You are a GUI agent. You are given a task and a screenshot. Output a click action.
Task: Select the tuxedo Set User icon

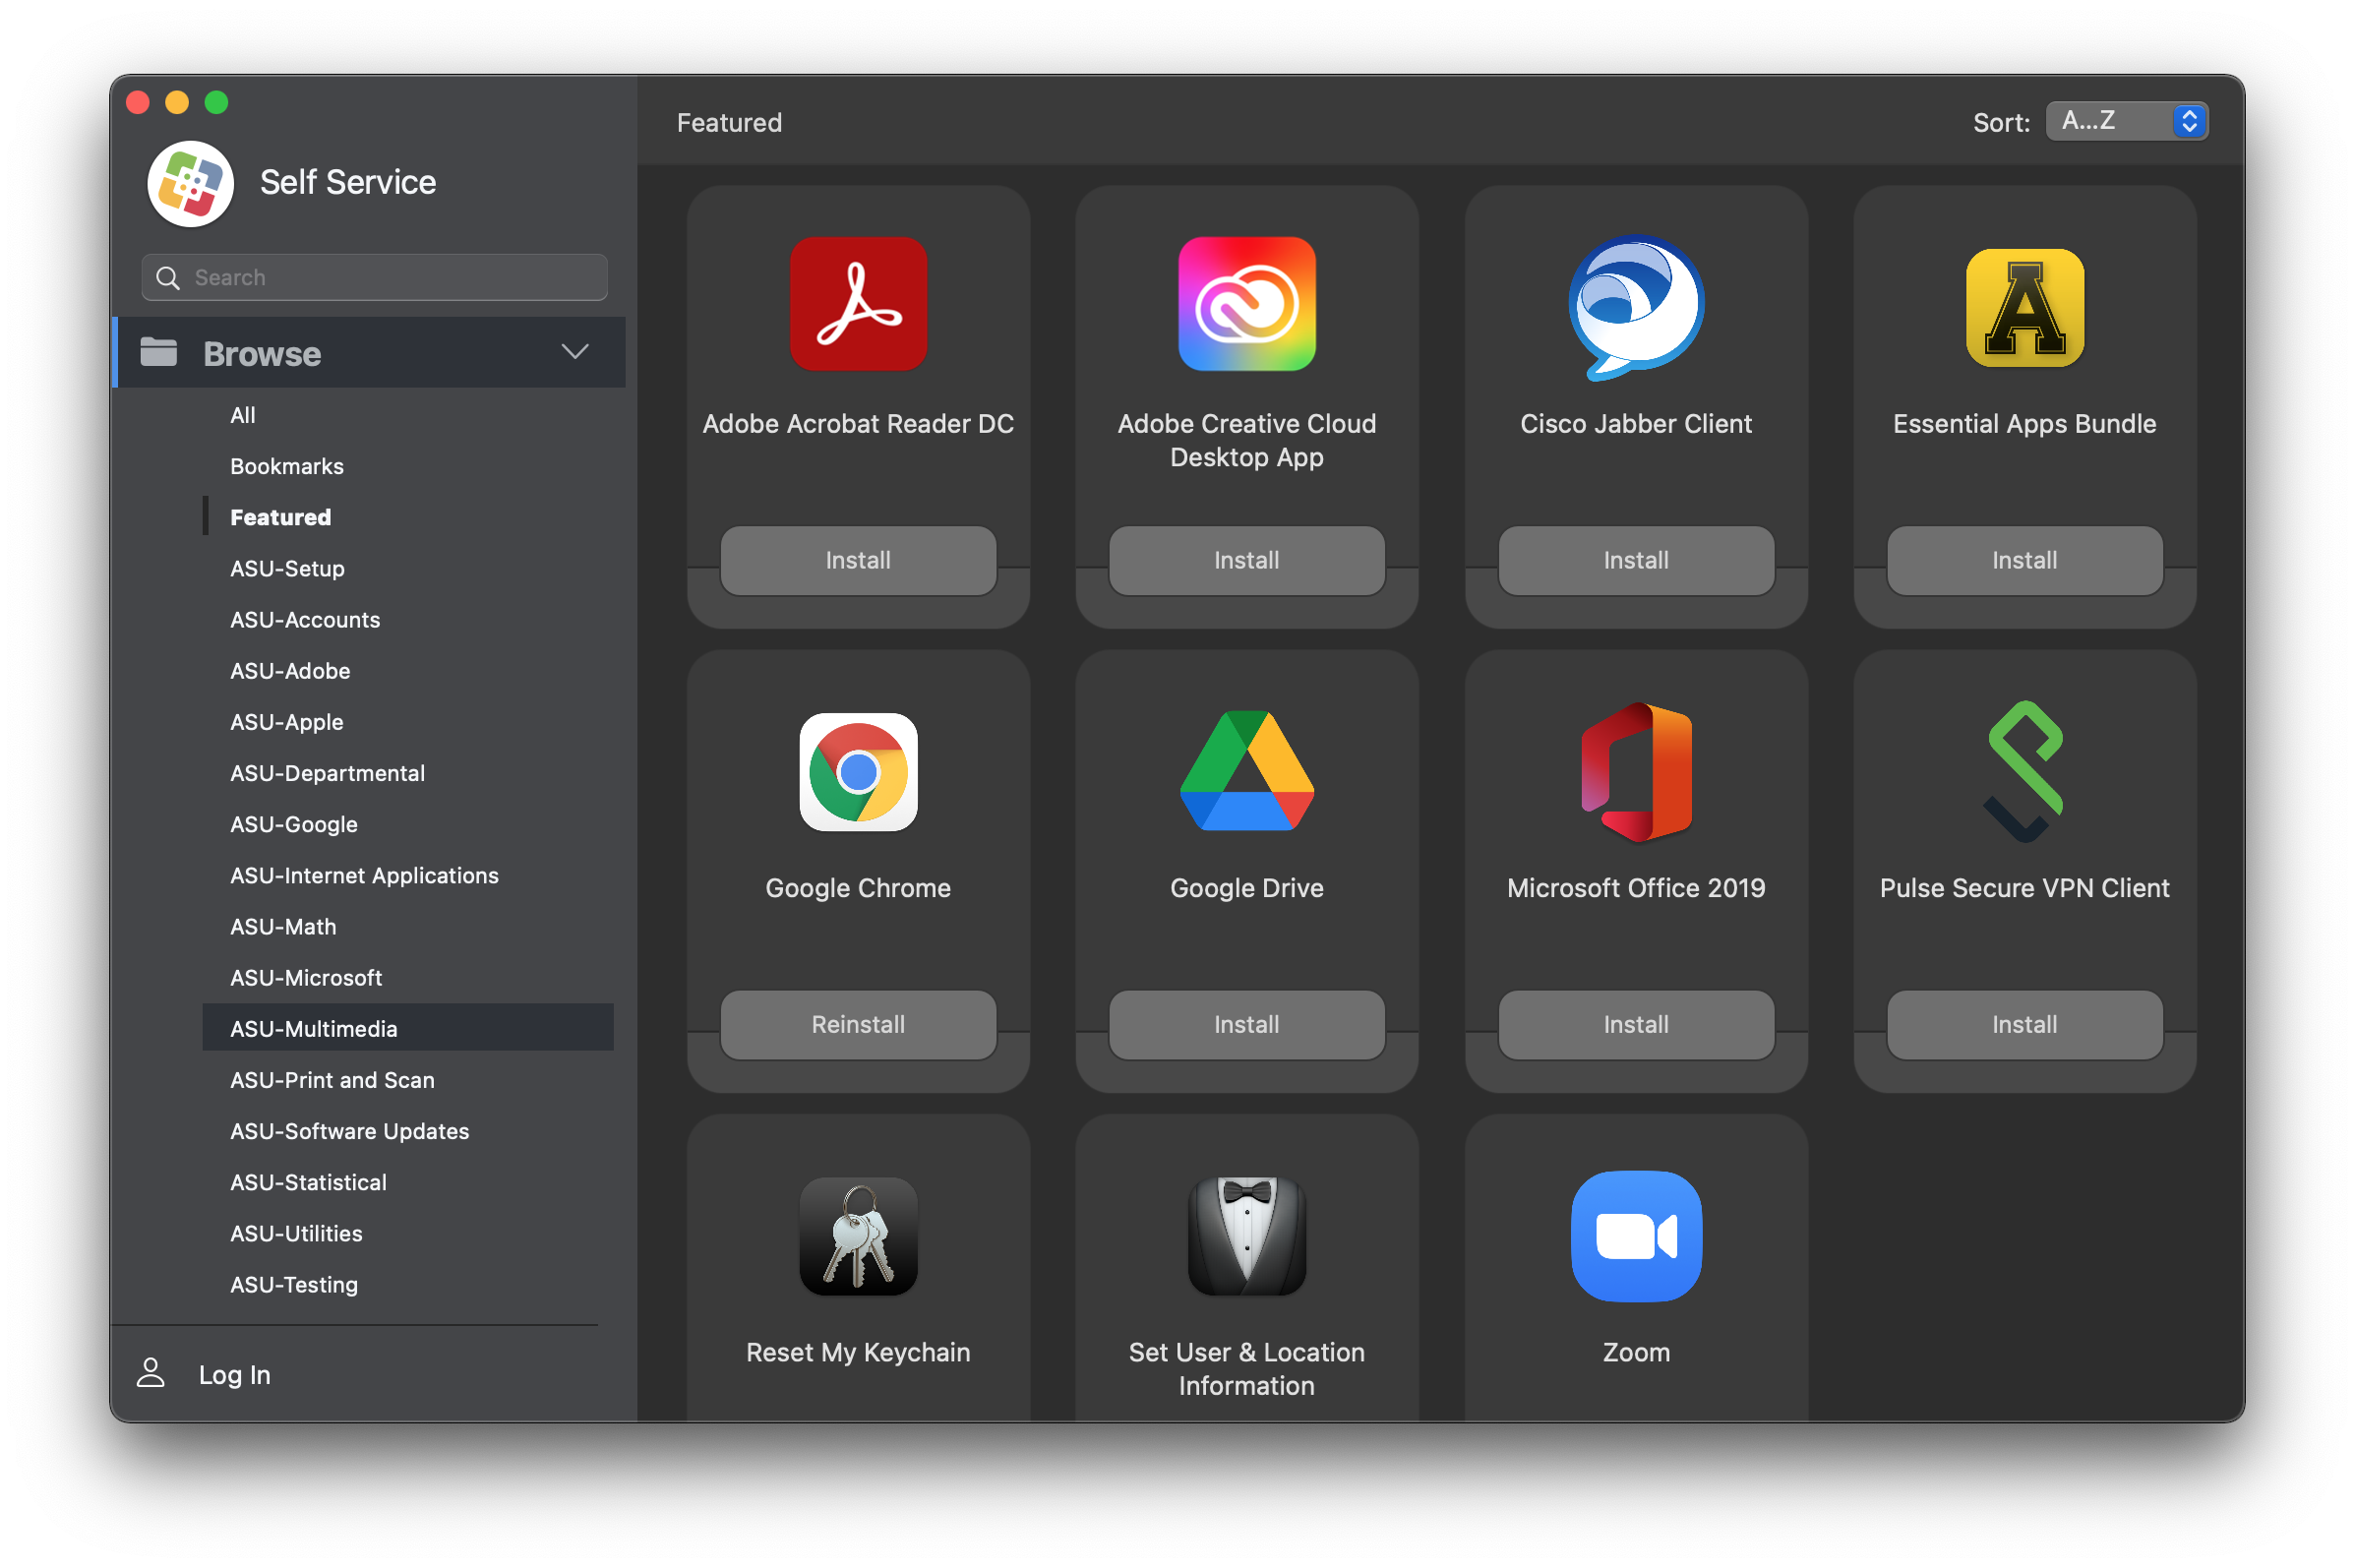click(x=1246, y=1236)
